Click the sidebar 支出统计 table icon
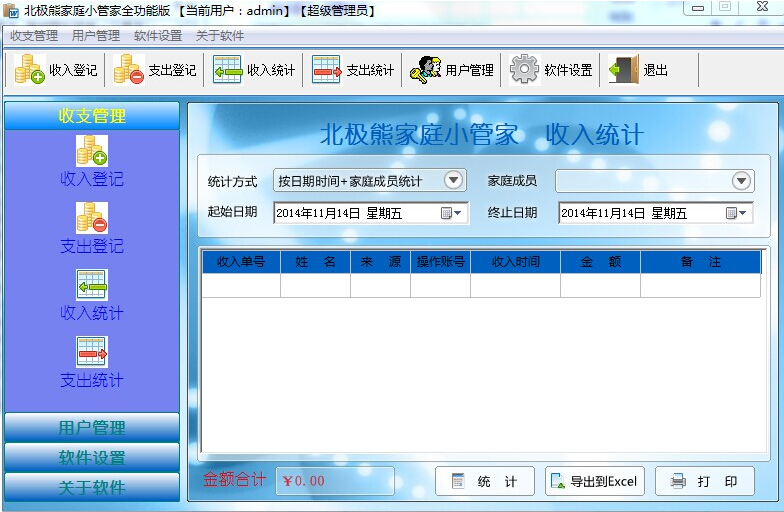Screen dimensions: 784x512 pos(92,352)
